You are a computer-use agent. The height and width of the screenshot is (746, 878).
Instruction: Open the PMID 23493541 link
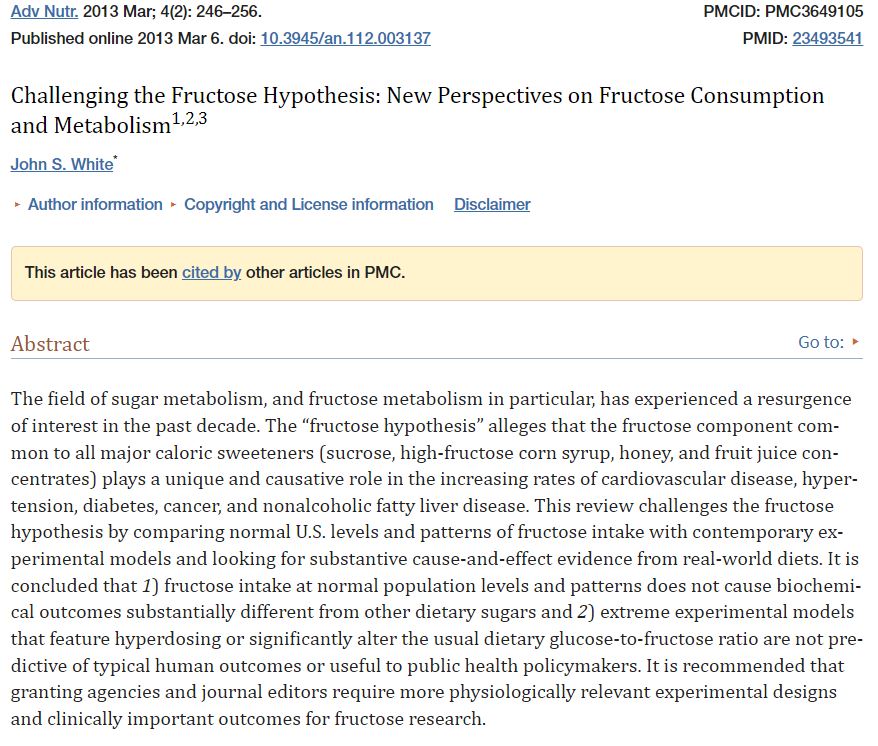coord(827,38)
